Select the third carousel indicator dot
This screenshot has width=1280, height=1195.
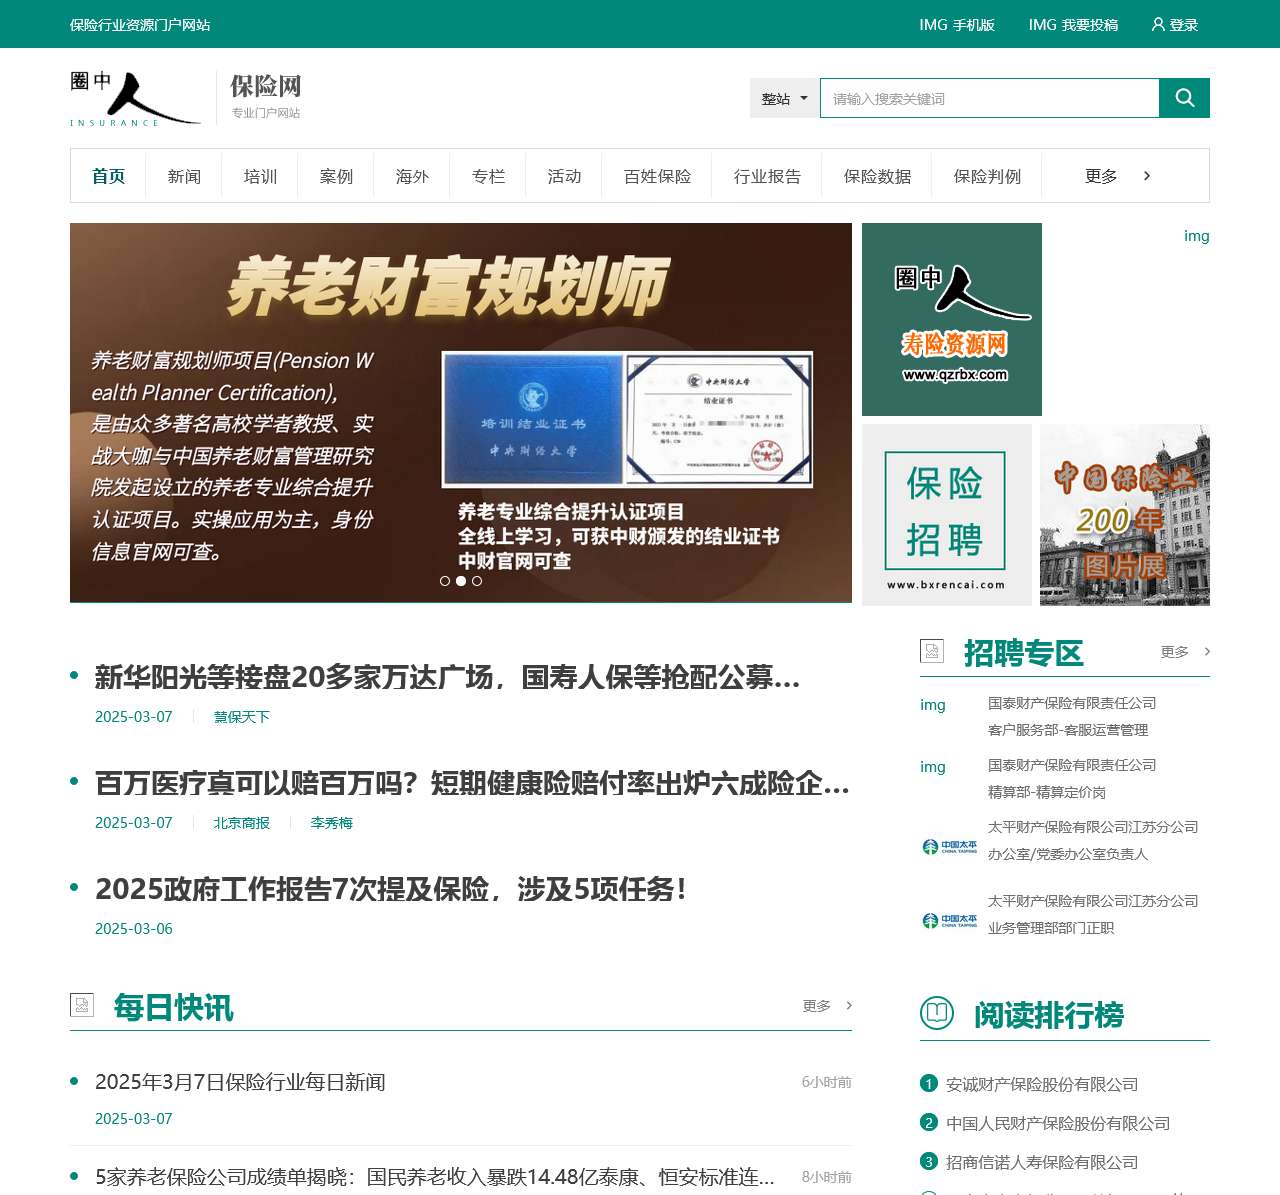coord(477,581)
